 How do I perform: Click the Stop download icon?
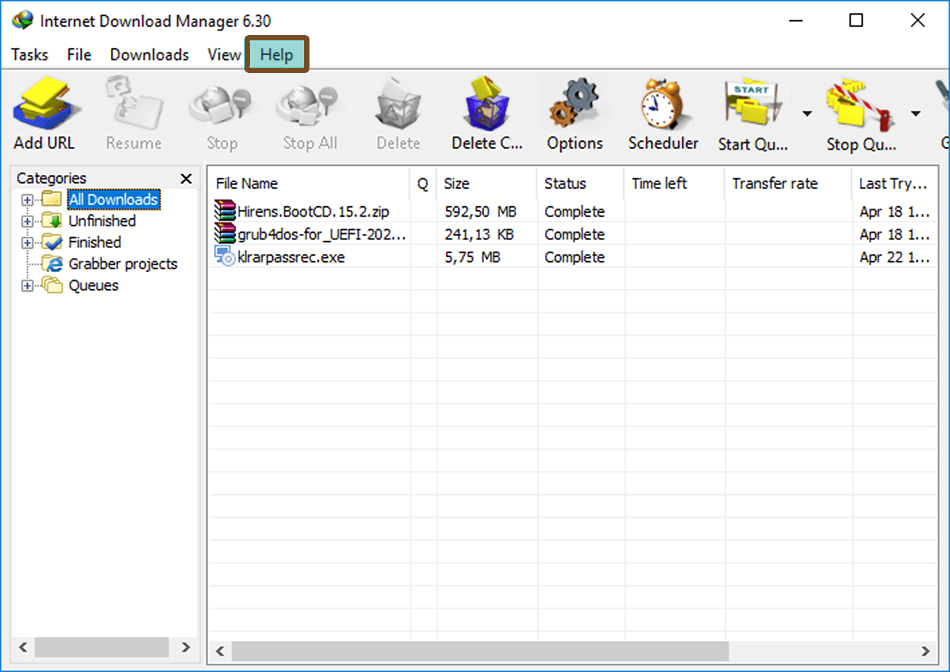(219, 110)
